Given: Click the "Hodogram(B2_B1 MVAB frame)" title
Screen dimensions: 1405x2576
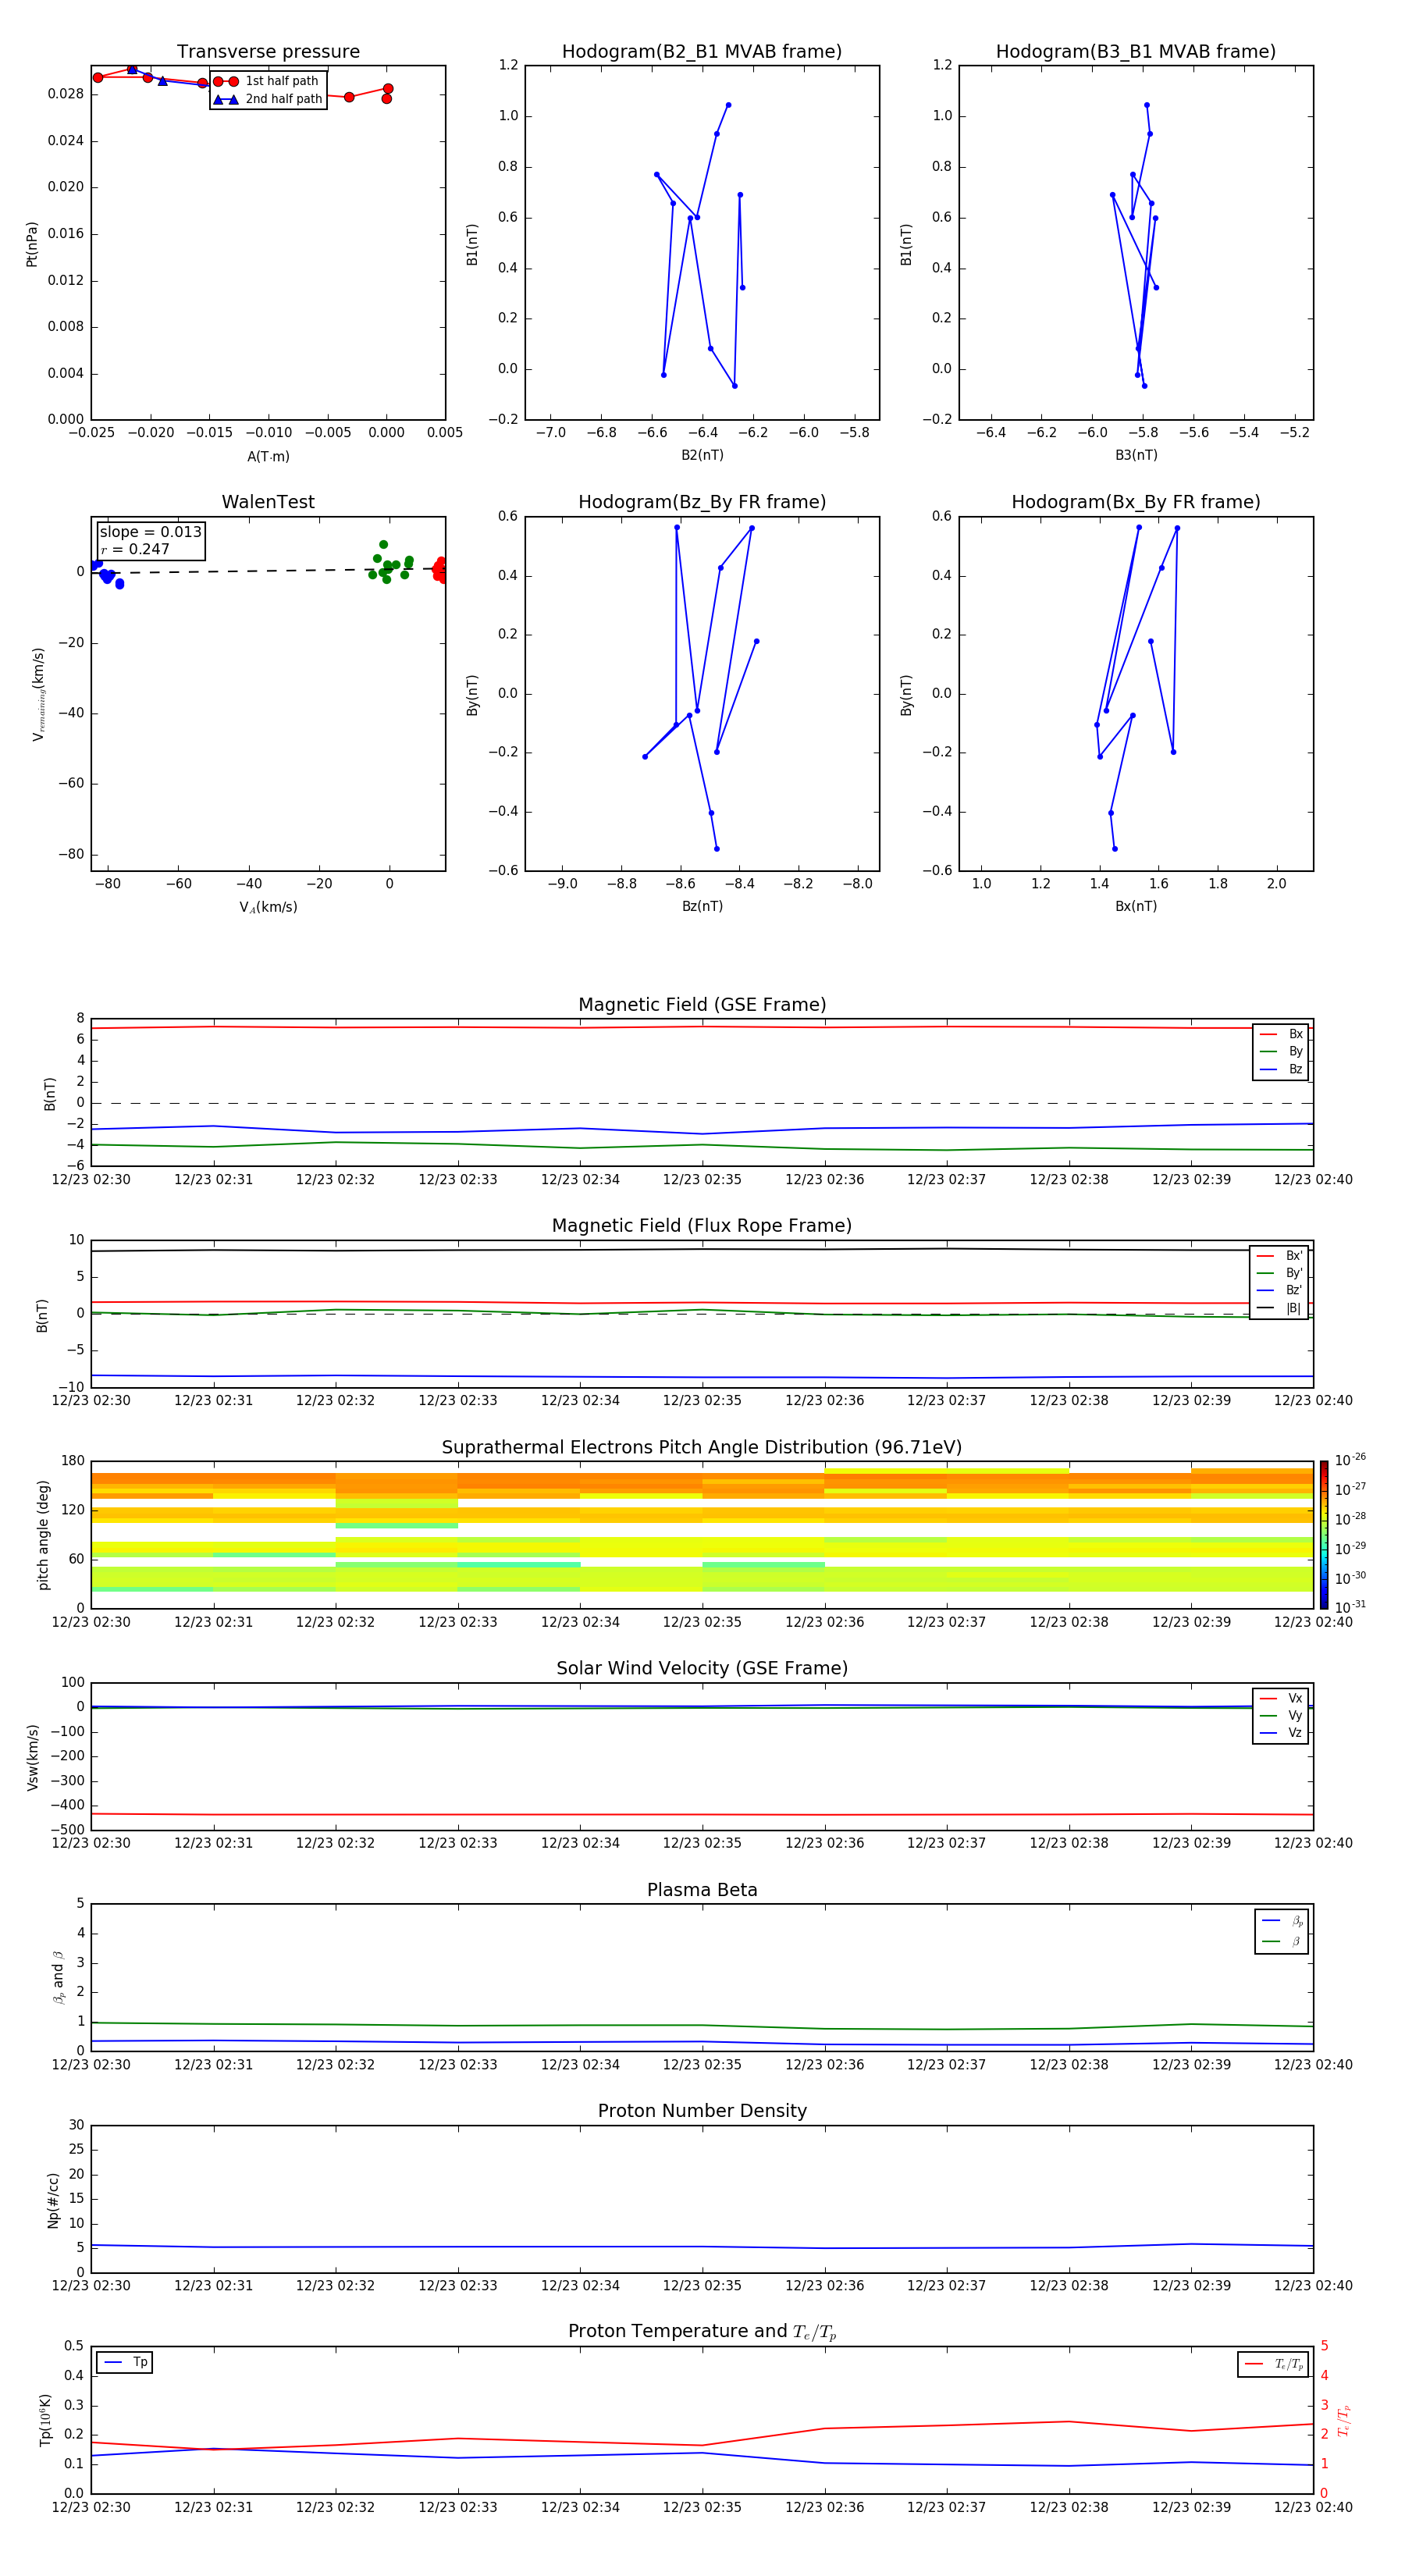Looking at the screenshot, I should tap(702, 52).
